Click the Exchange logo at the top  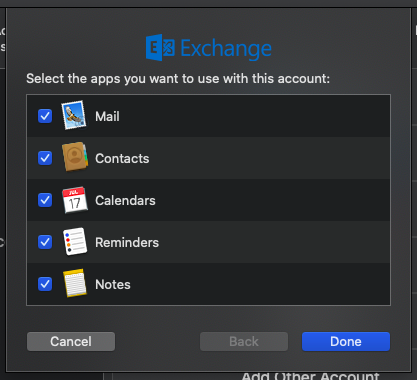(x=209, y=48)
